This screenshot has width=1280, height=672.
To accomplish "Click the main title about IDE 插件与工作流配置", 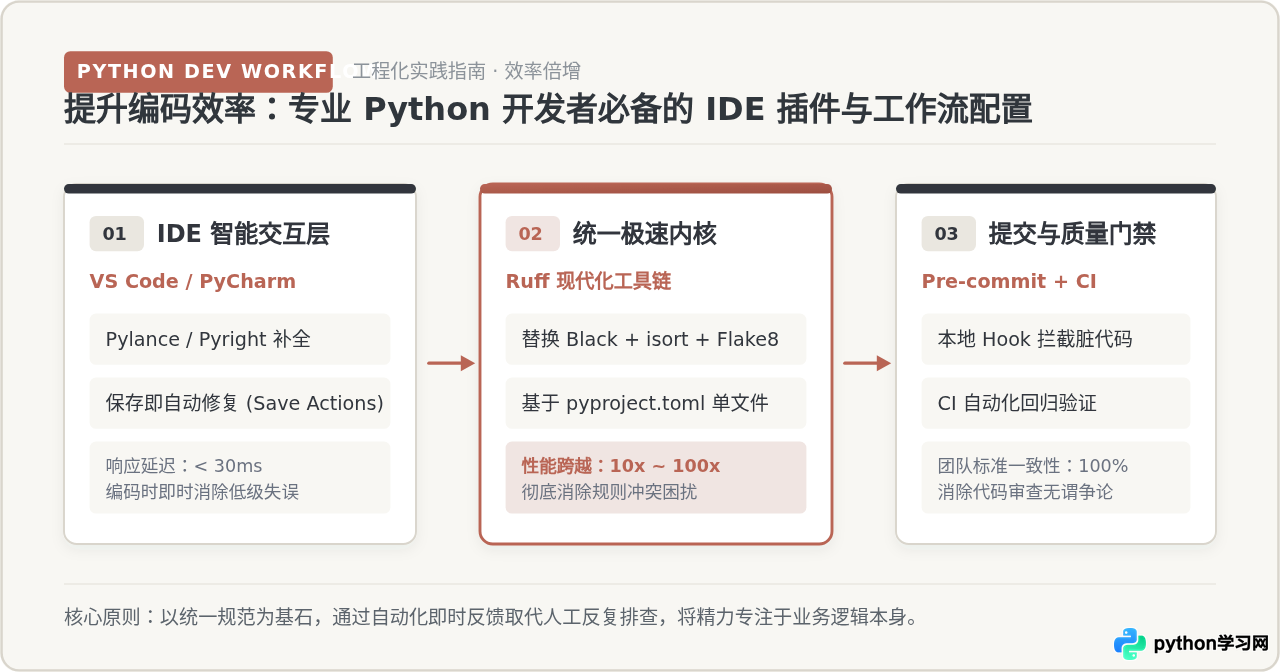I will (548, 109).
